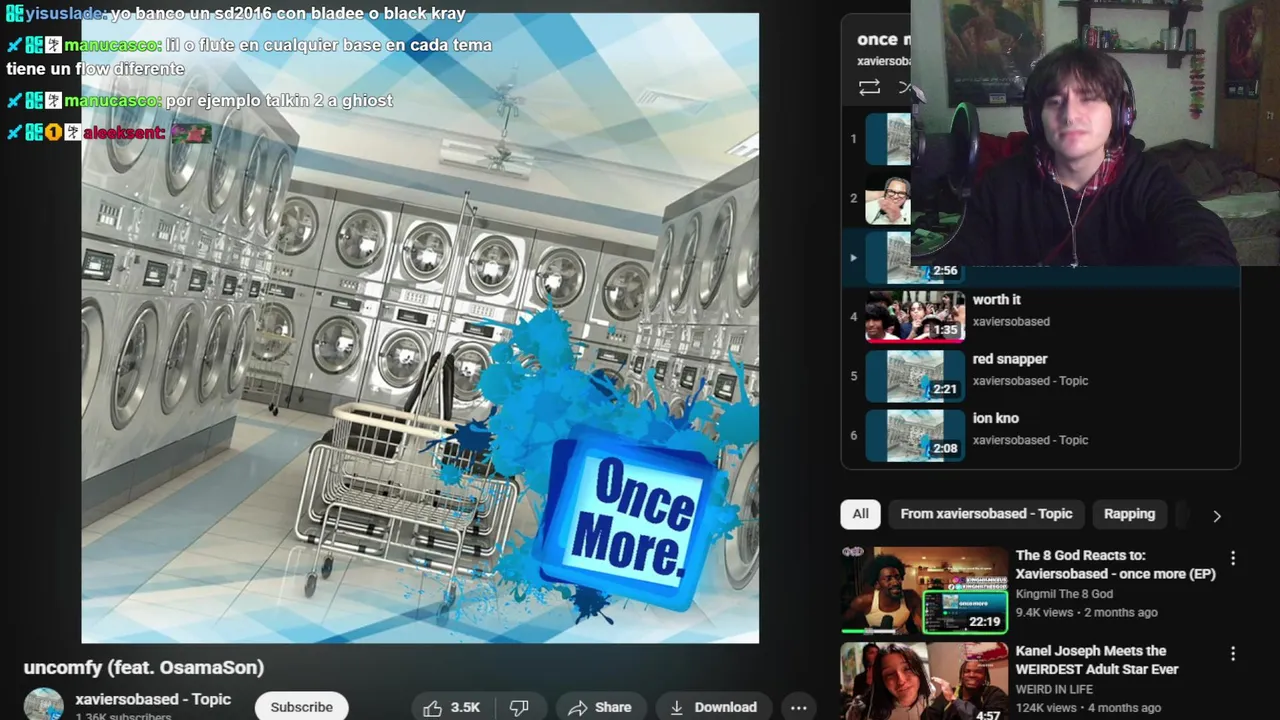Open the 'red snapper' playlist thumbnail
1280x720 pixels.
[x=915, y=375]
